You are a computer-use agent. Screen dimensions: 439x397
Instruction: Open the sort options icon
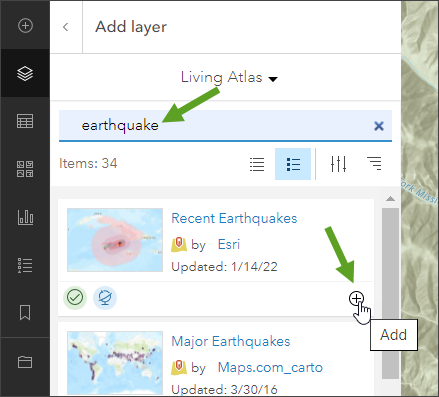pyautogui.click(x=374, y=164)
